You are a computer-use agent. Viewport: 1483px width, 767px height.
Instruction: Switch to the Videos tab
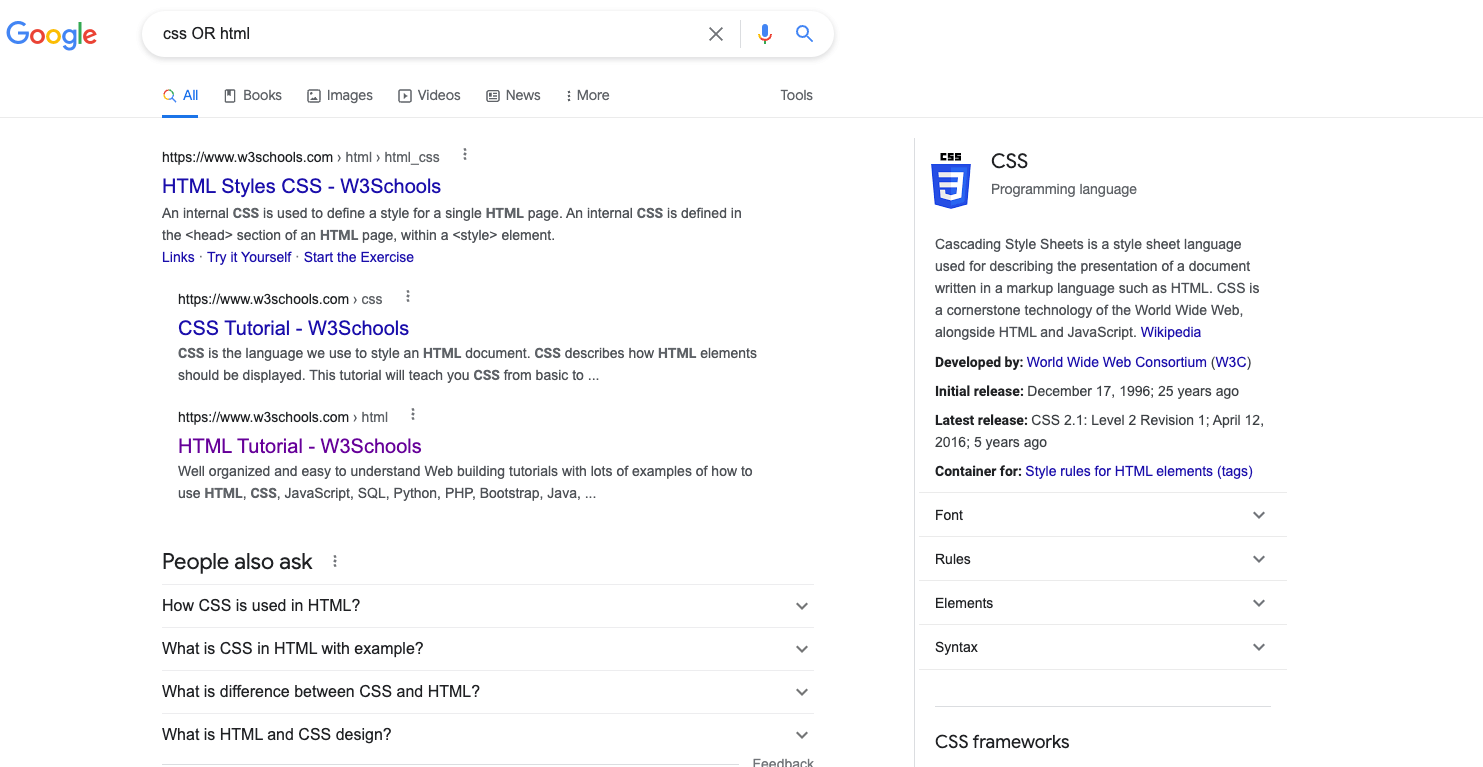[430, 96]
